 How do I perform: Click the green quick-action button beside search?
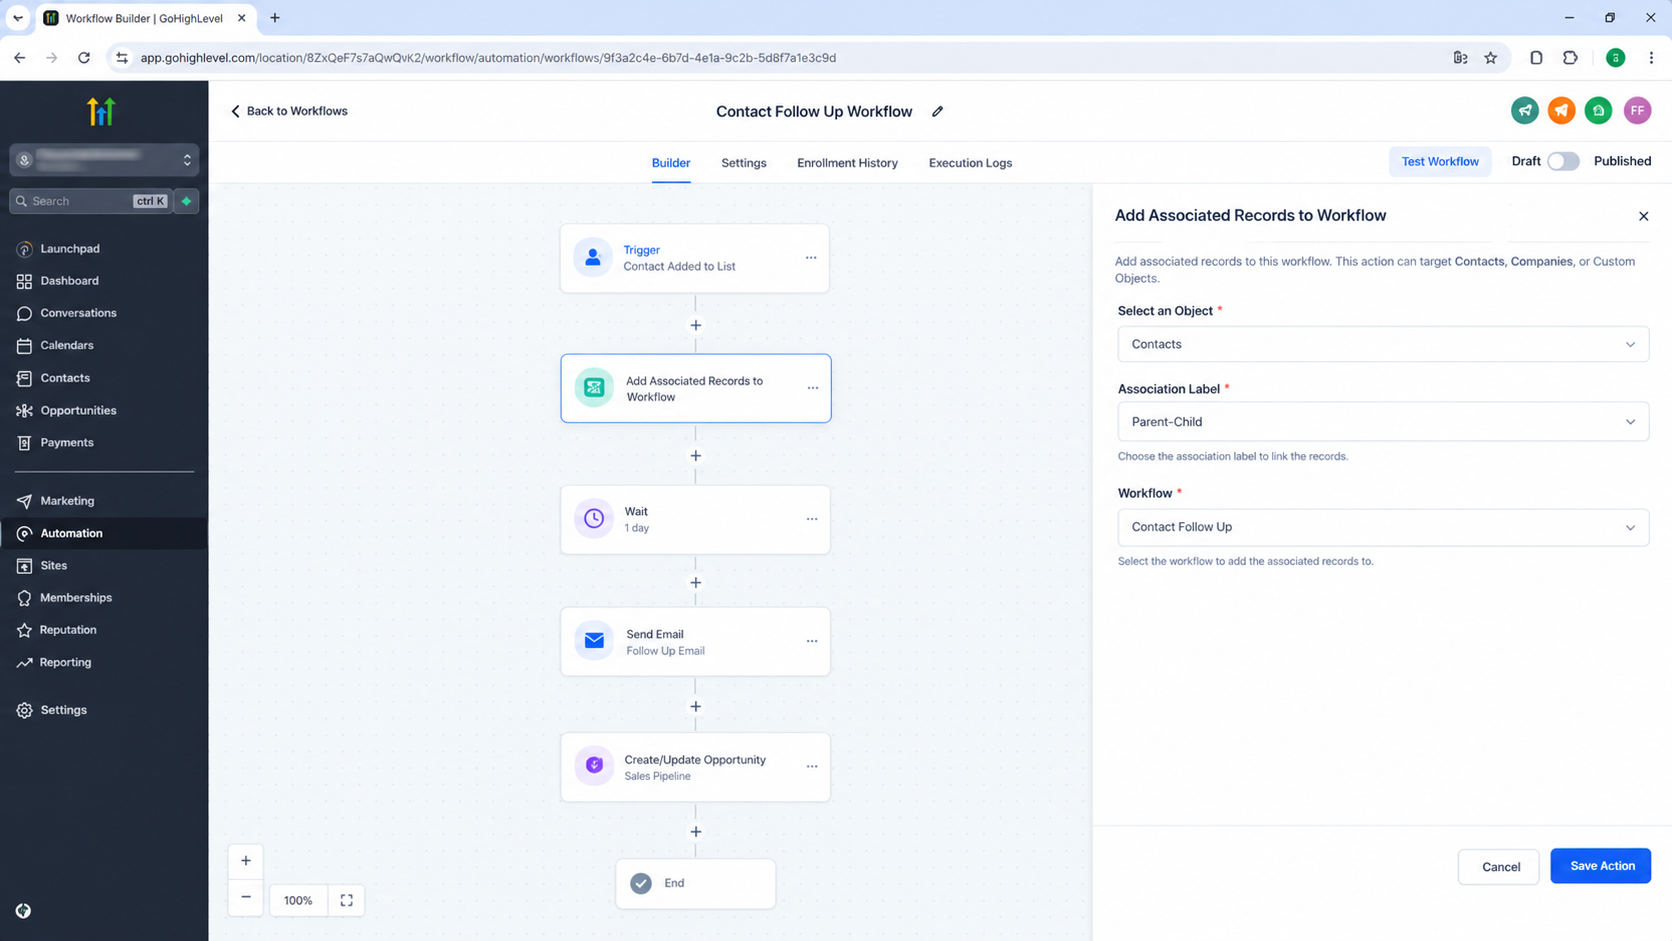(187, 201)
